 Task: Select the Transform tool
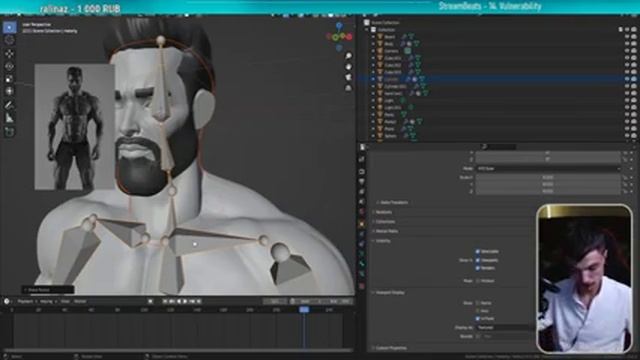point(9,91)
